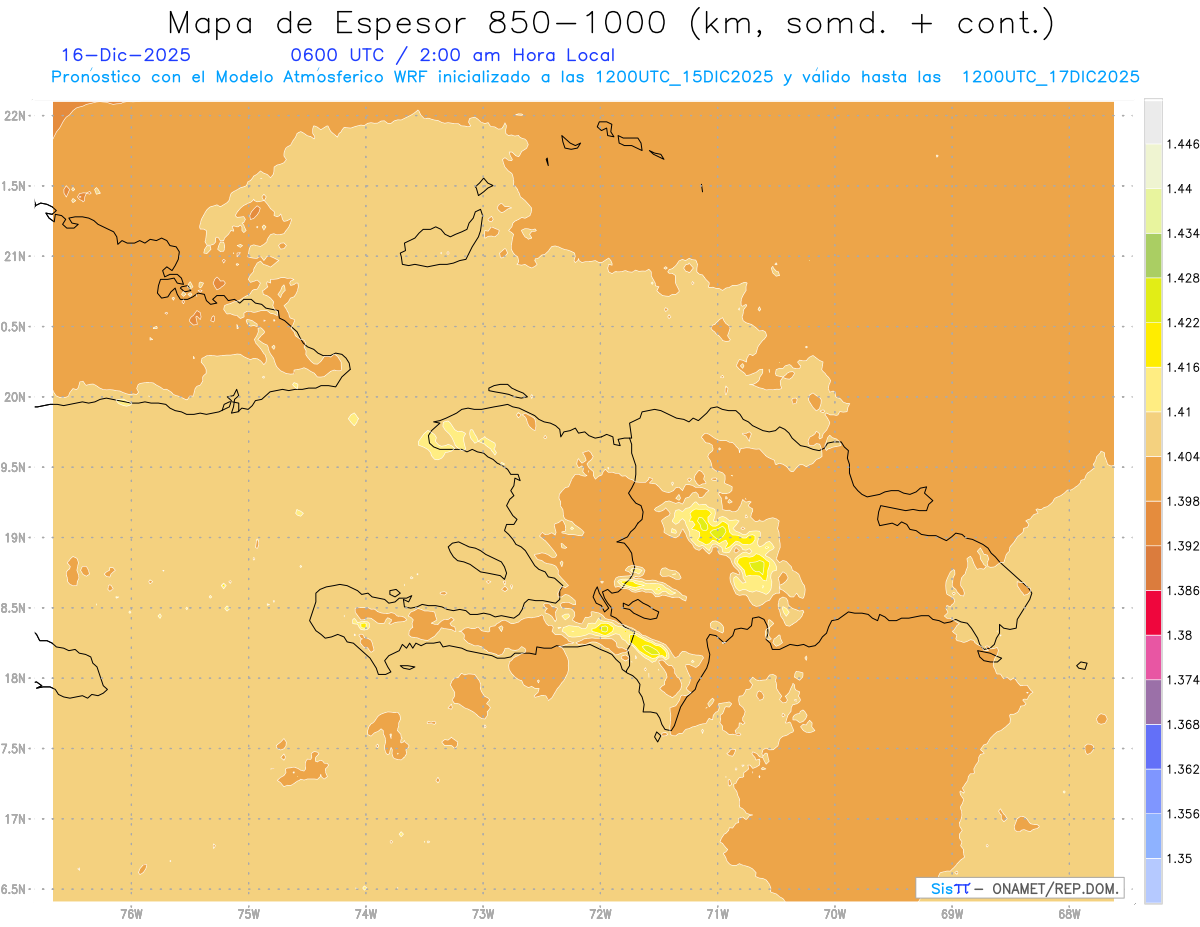Pick the bright yellow swatch between 1.416 and 1.422
The image size is (1200, 927).
(x=1153, y=344)
